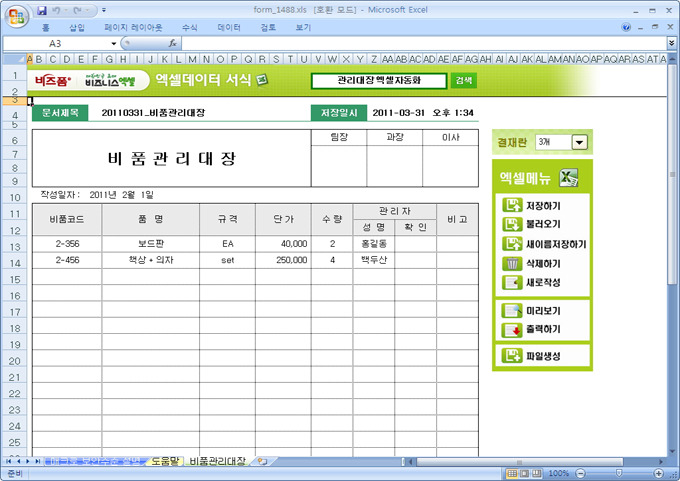
Task: Open the 삽입 ribbon tab
Action: [77, 28]
